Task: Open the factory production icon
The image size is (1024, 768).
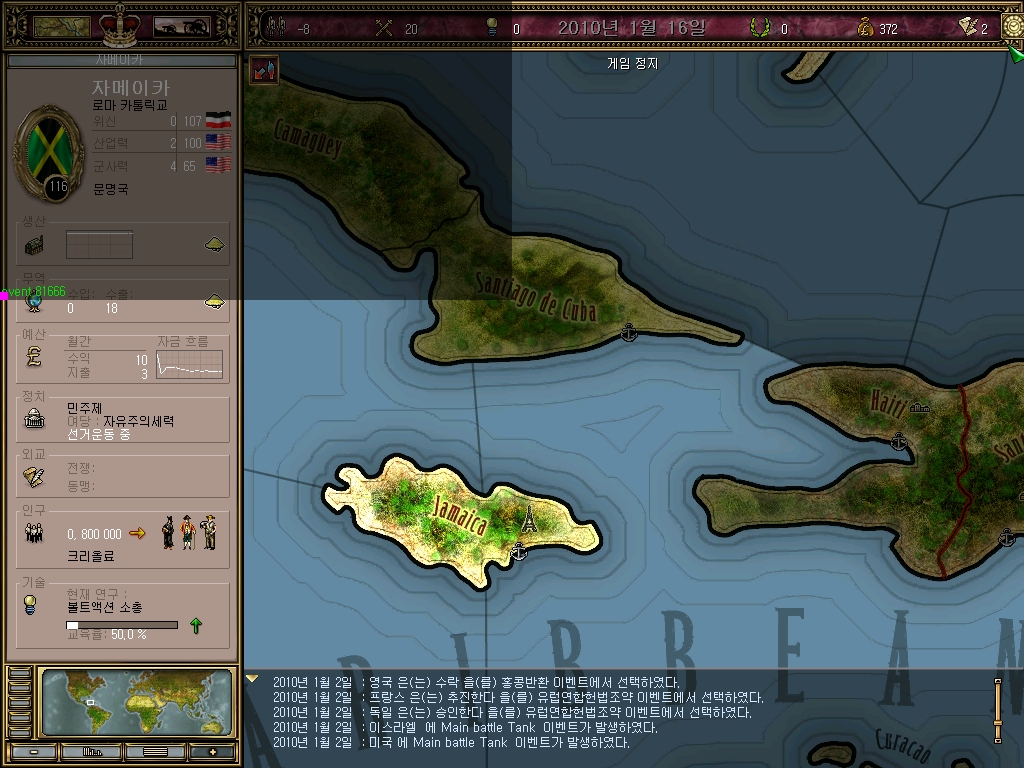Action: pyautogui.click(x=34, y=246)
